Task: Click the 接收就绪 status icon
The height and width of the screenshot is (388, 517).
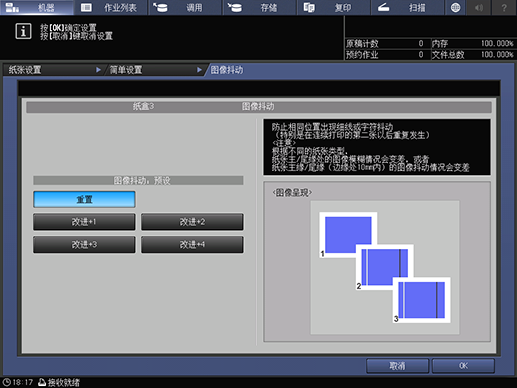Action: tap(42, 382)
